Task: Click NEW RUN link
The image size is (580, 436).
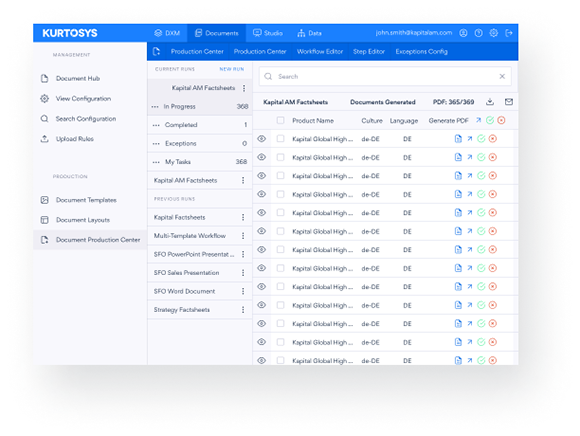Action: 232,69
